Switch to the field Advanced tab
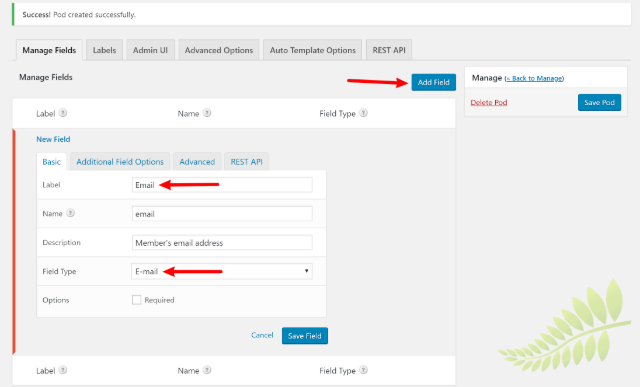The height and width of the screenshot is (387, 640). pos(197,162)
